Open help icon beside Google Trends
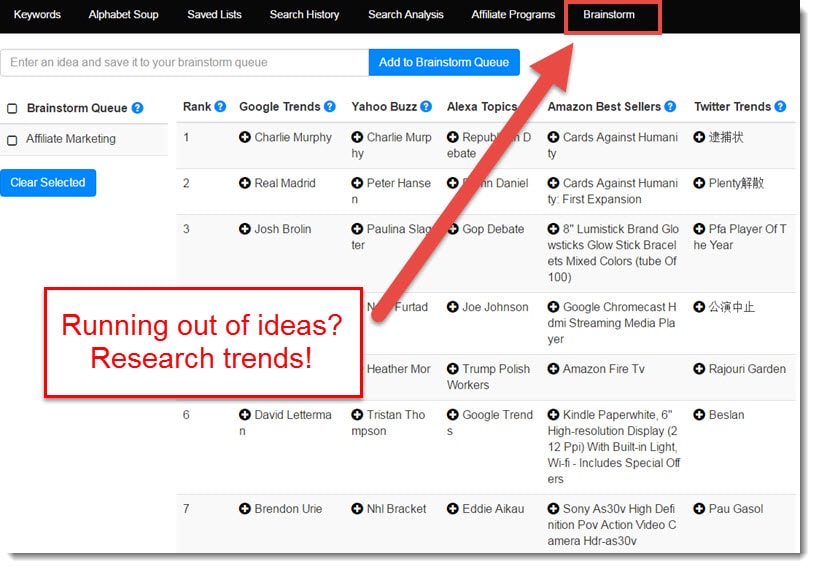 tap(330, 107)
